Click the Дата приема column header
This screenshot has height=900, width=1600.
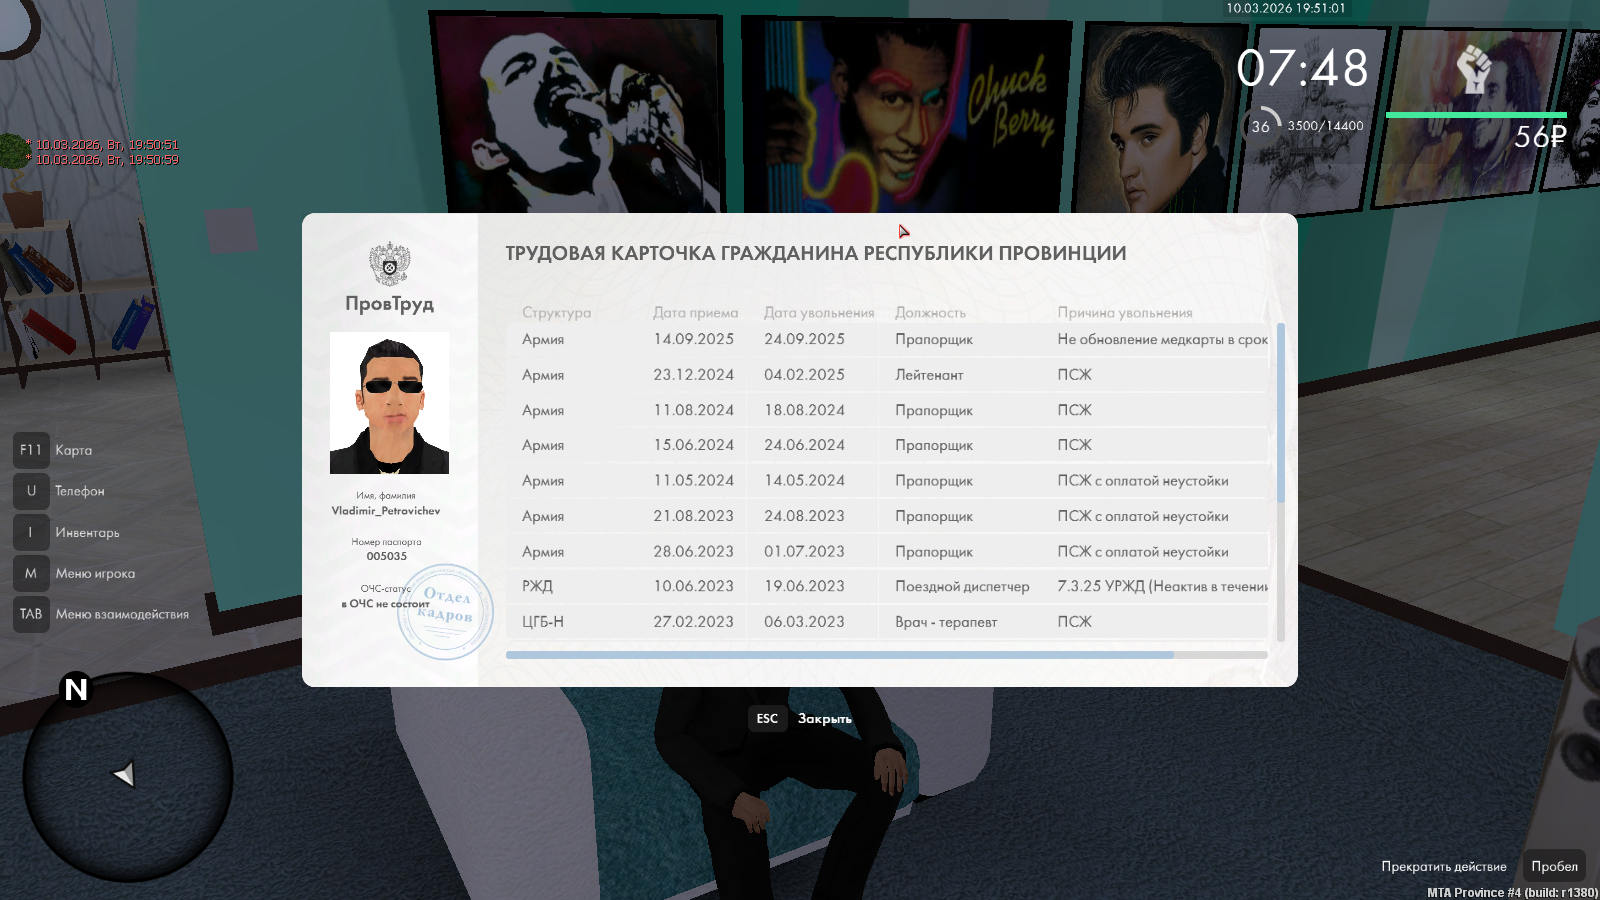(695, 313)
